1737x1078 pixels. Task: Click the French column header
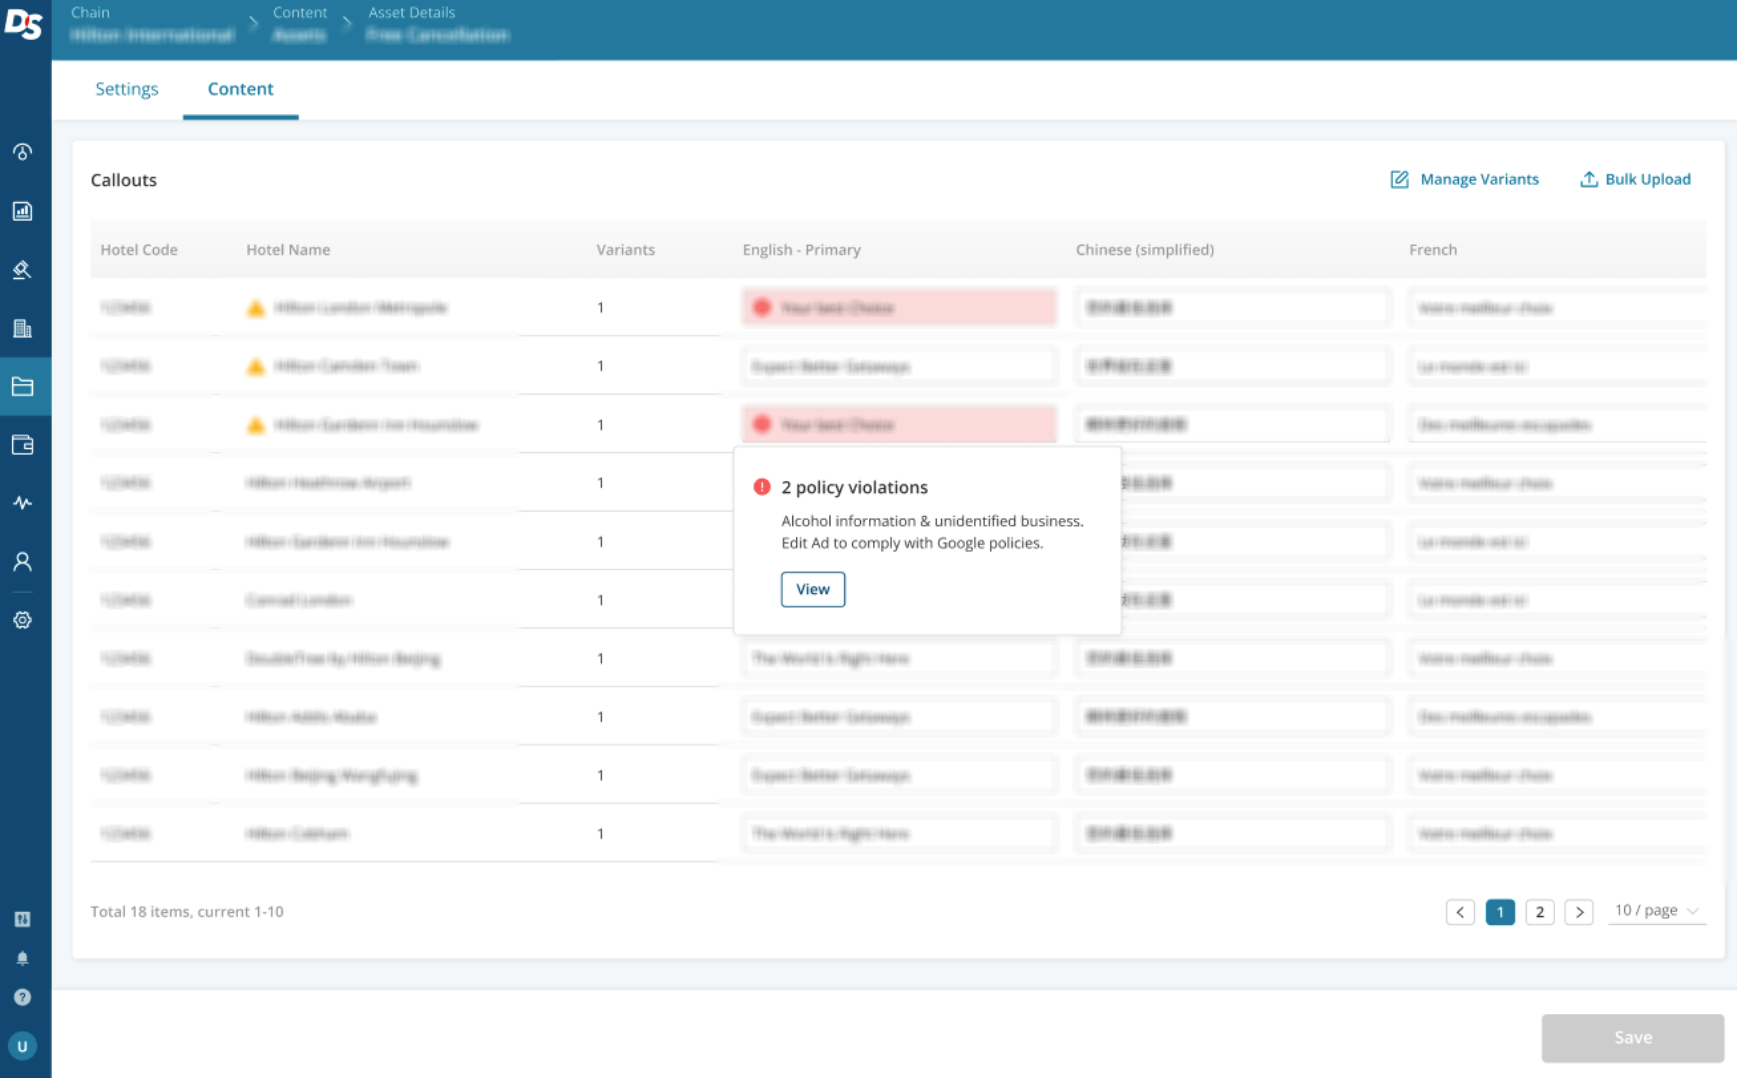[x=1433, y=250]
